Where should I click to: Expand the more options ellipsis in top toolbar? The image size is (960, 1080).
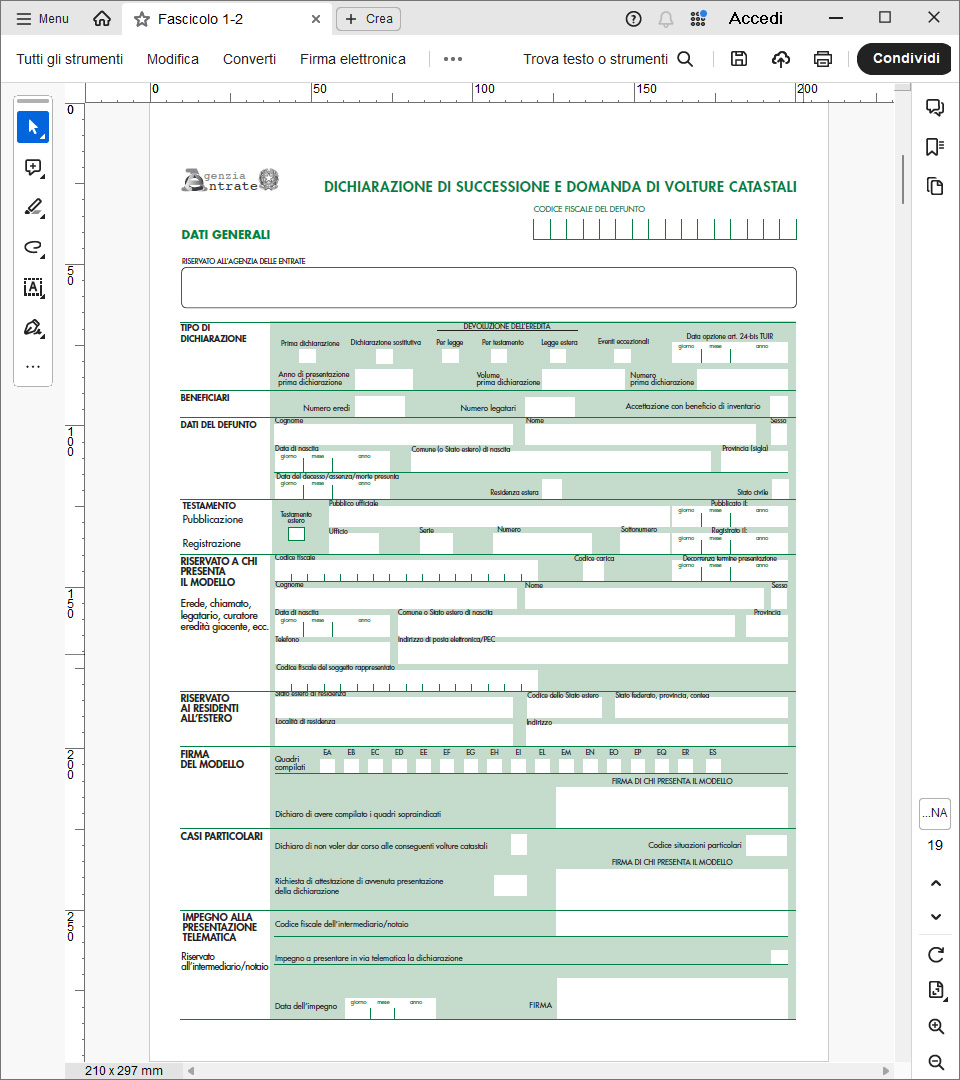coord(453,59)
